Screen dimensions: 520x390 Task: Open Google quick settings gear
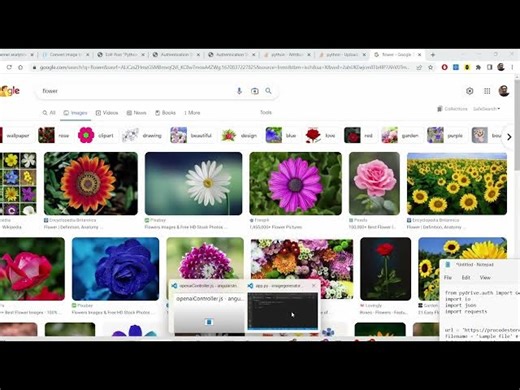470,91
